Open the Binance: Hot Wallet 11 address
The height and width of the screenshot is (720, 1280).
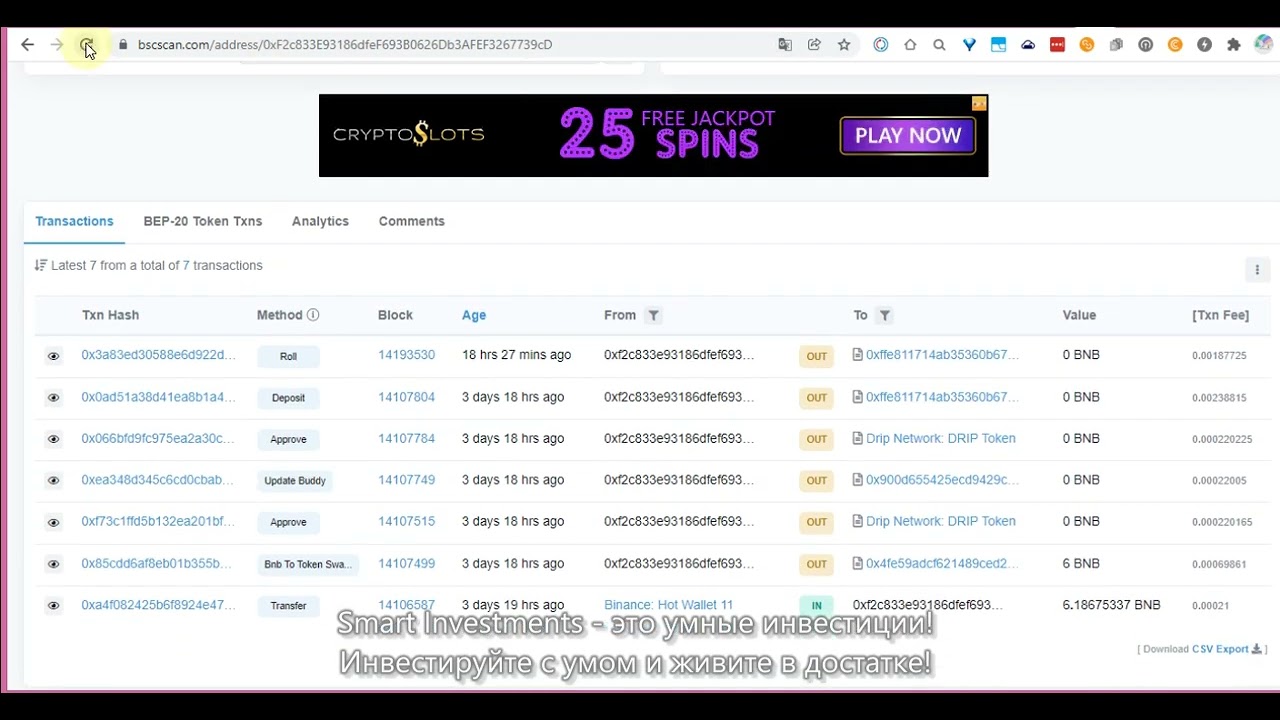pos(668,605)
